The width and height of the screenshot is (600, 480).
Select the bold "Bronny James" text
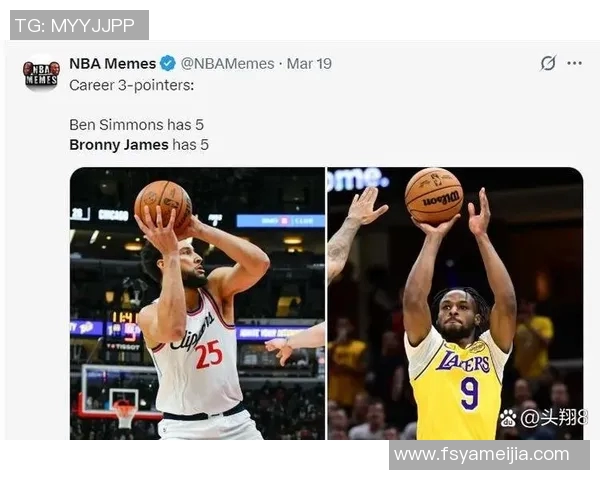click(x=118, y=145)
